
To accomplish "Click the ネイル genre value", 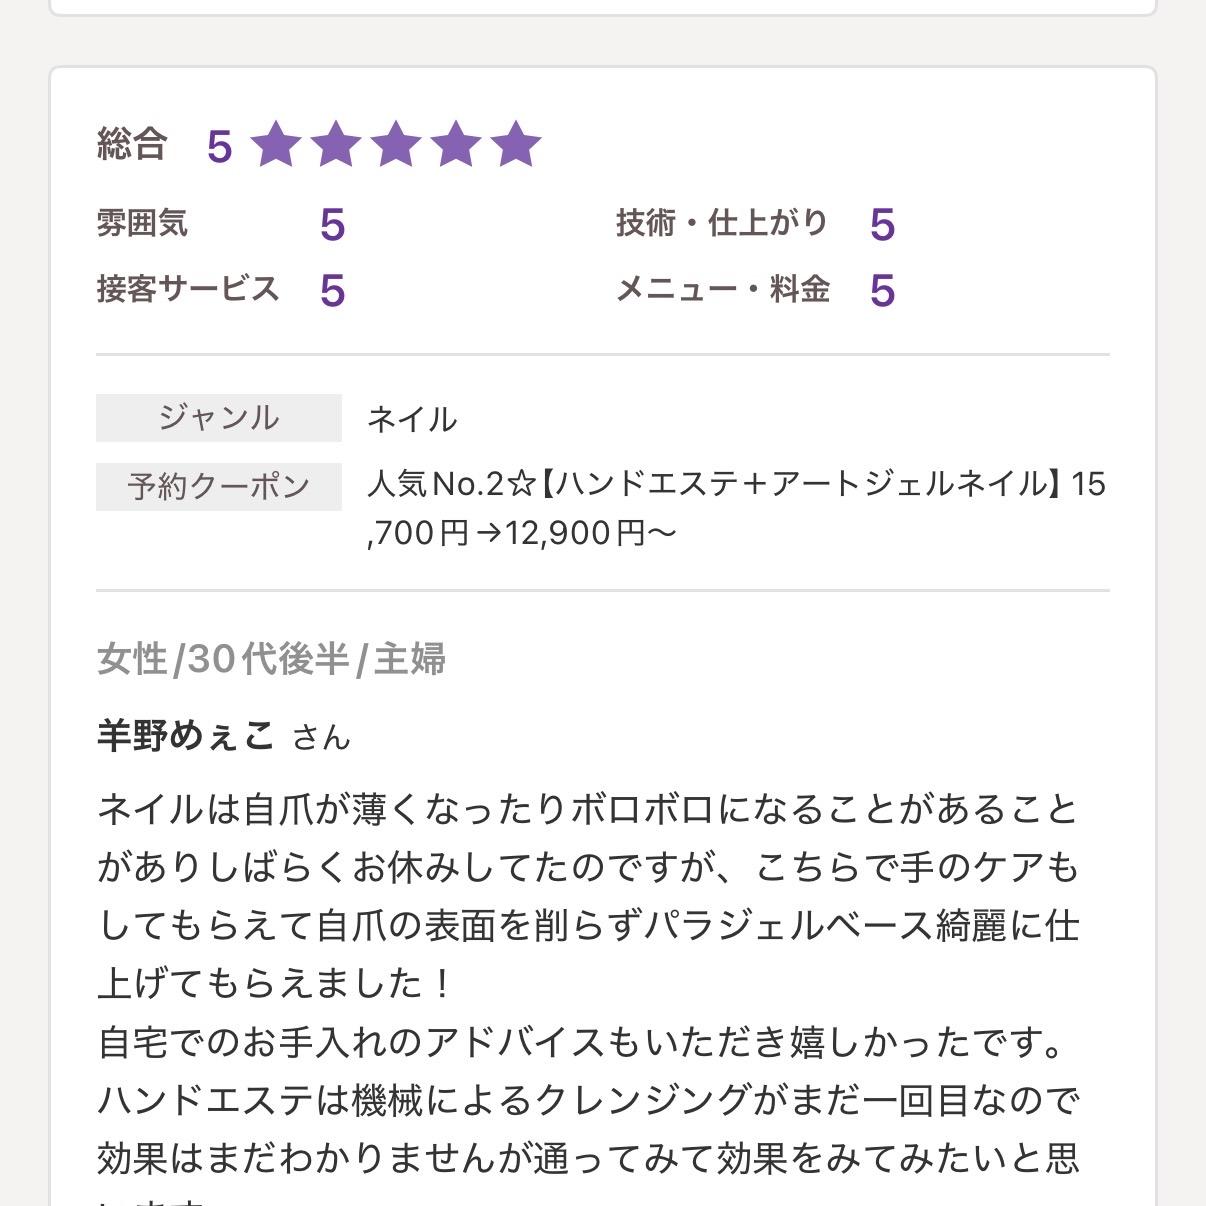I will (412, 419).
